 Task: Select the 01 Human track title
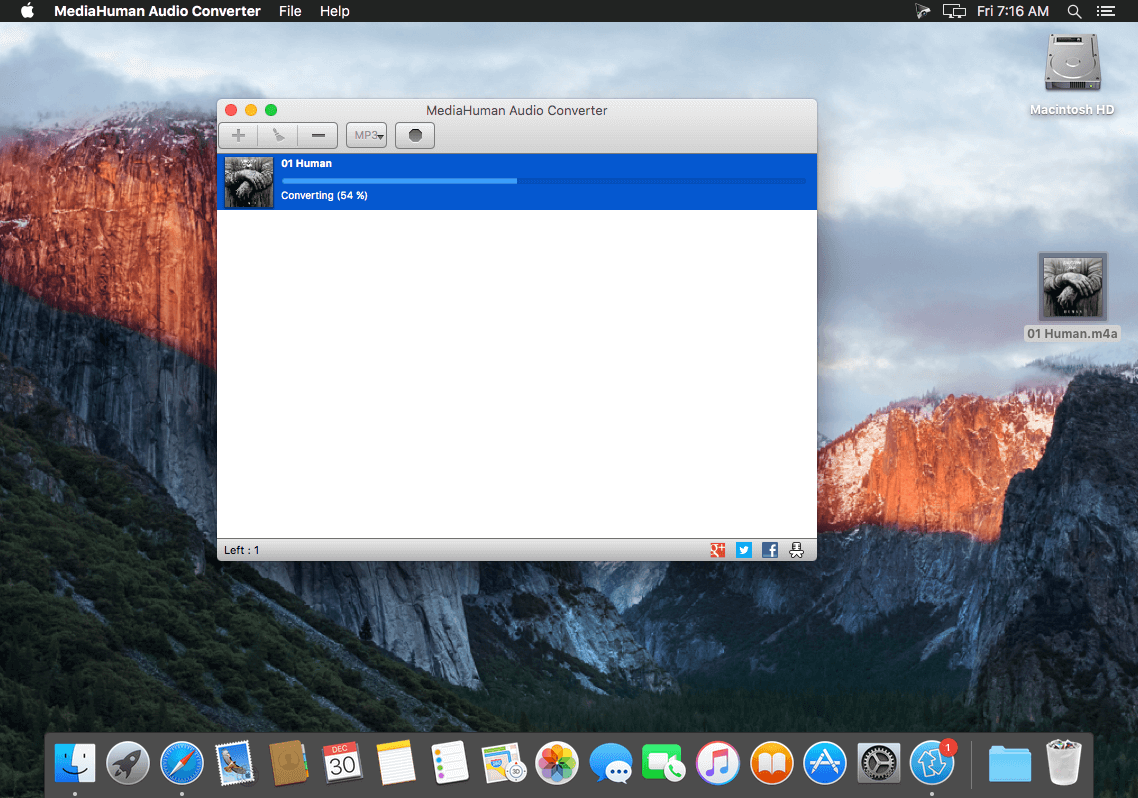coord(306,163)
